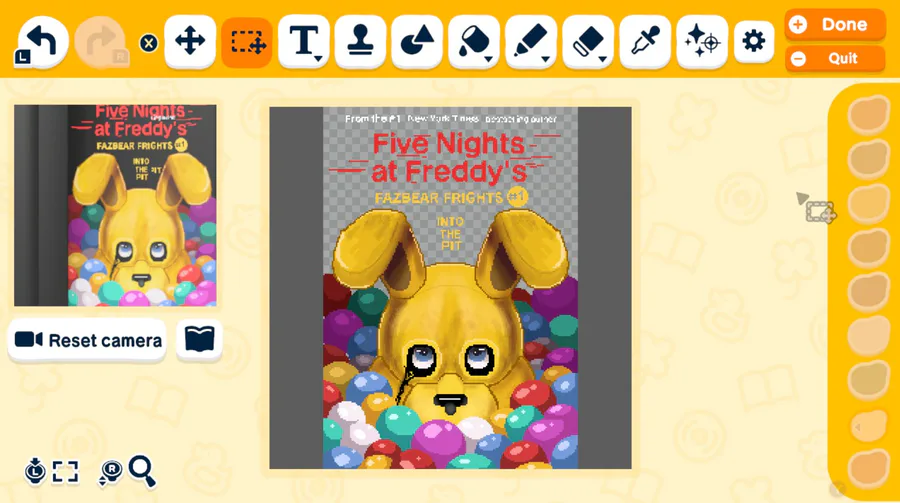Expand the Pen tool options
Screen dimensions: 900x503
tap(531, 41)
